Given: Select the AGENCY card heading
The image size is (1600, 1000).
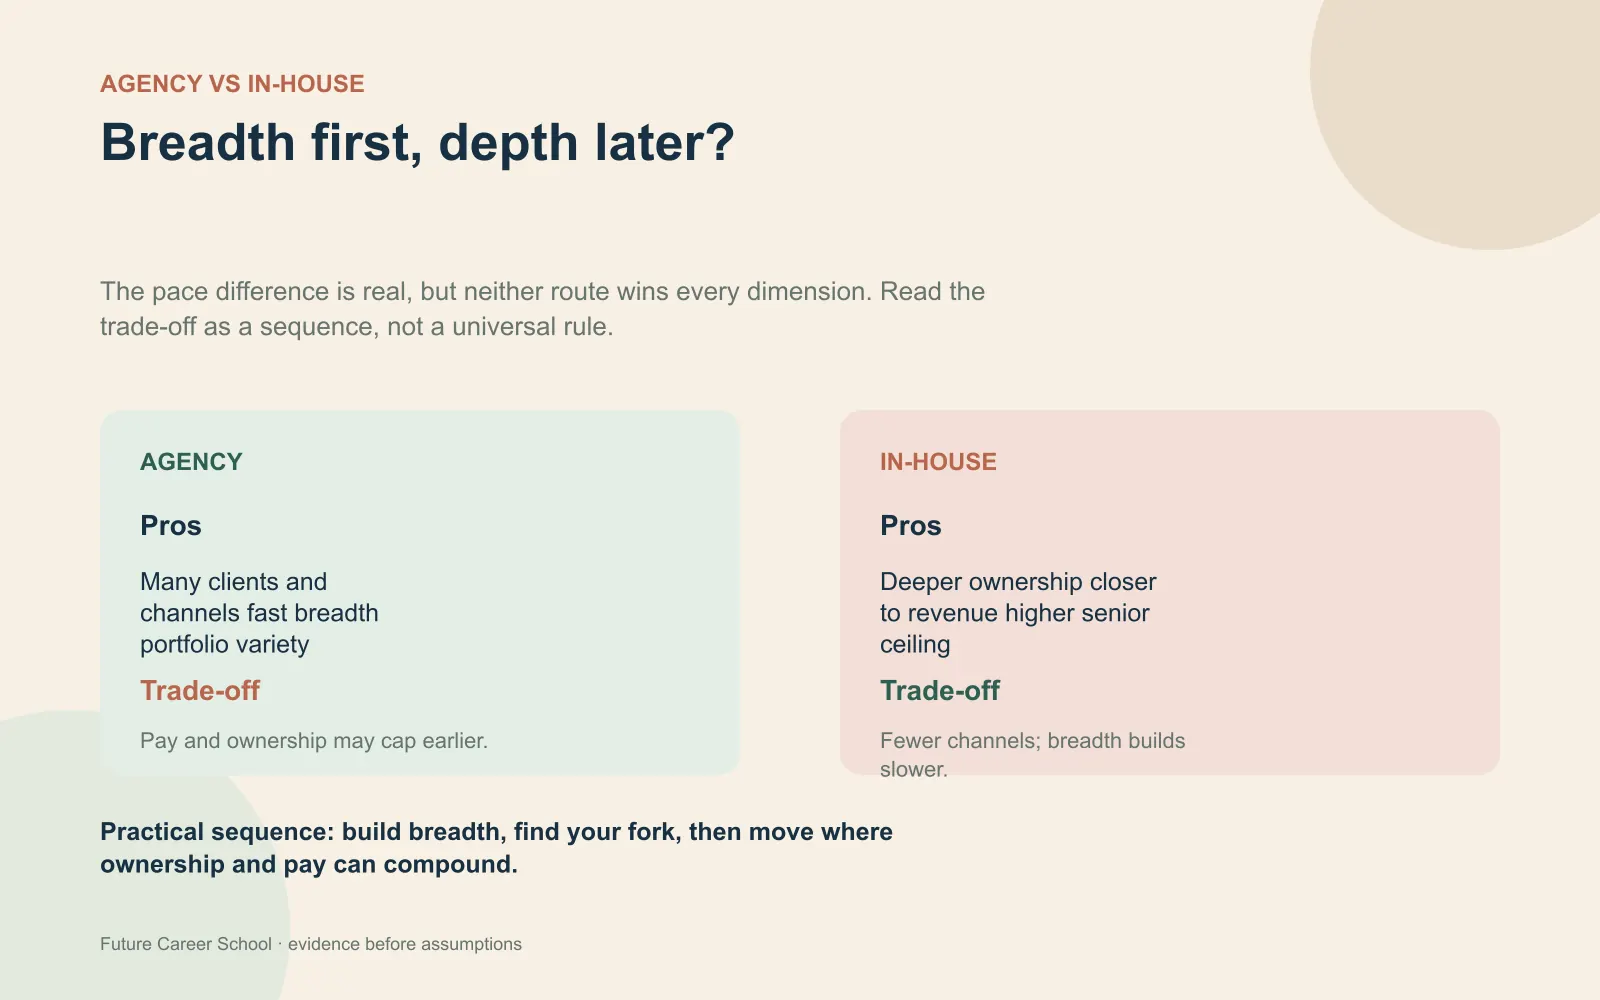Looking at the screenshot, I should click(191, 462).
